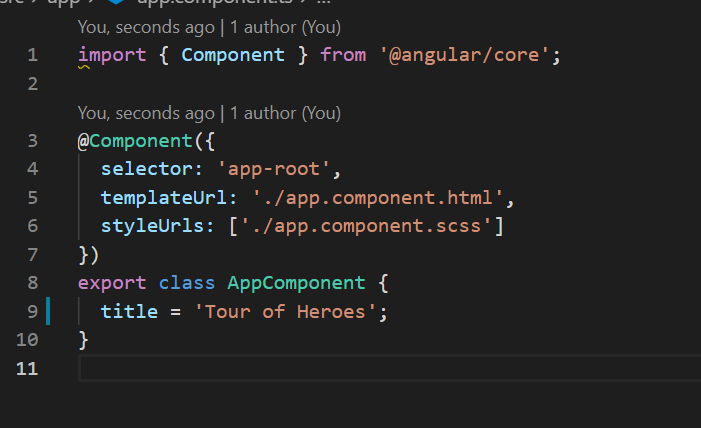Click the 'import' keyword on line 1
The height and width of the screenshot is (428, 701).
click(112, 55)
